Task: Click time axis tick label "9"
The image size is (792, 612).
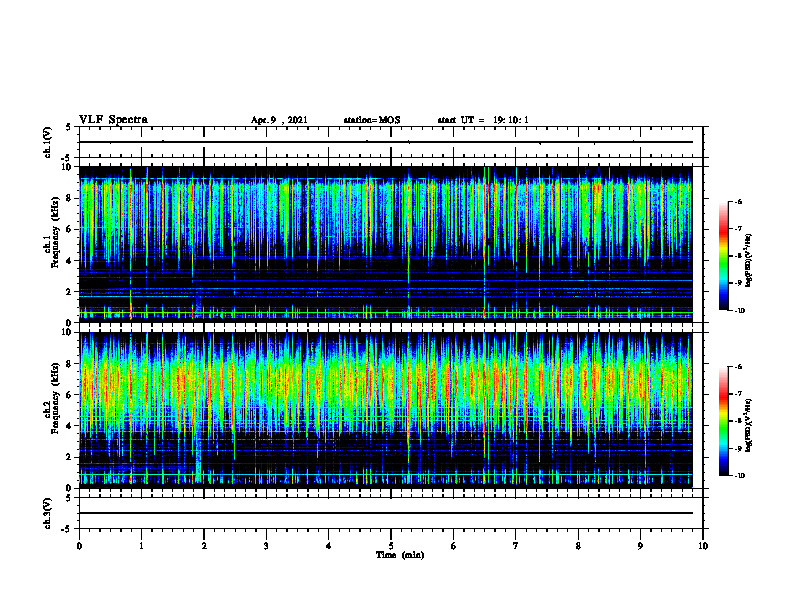Action: 640,546
